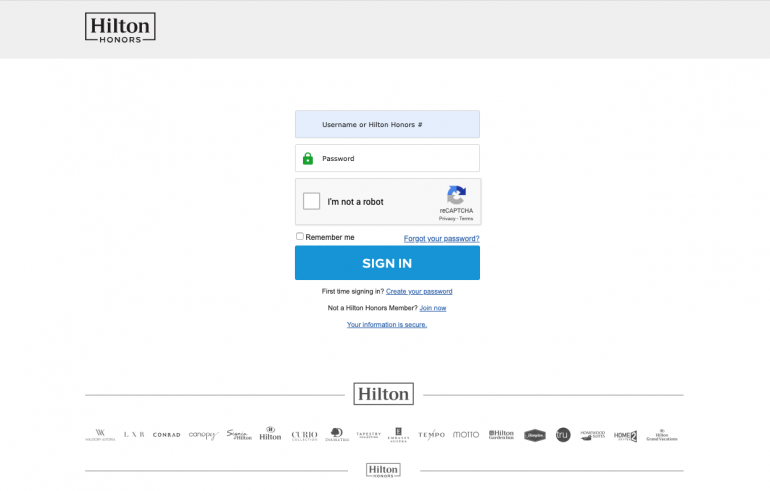Select the Conrad brand logo

pyautogui.click(x=166, y=435)
